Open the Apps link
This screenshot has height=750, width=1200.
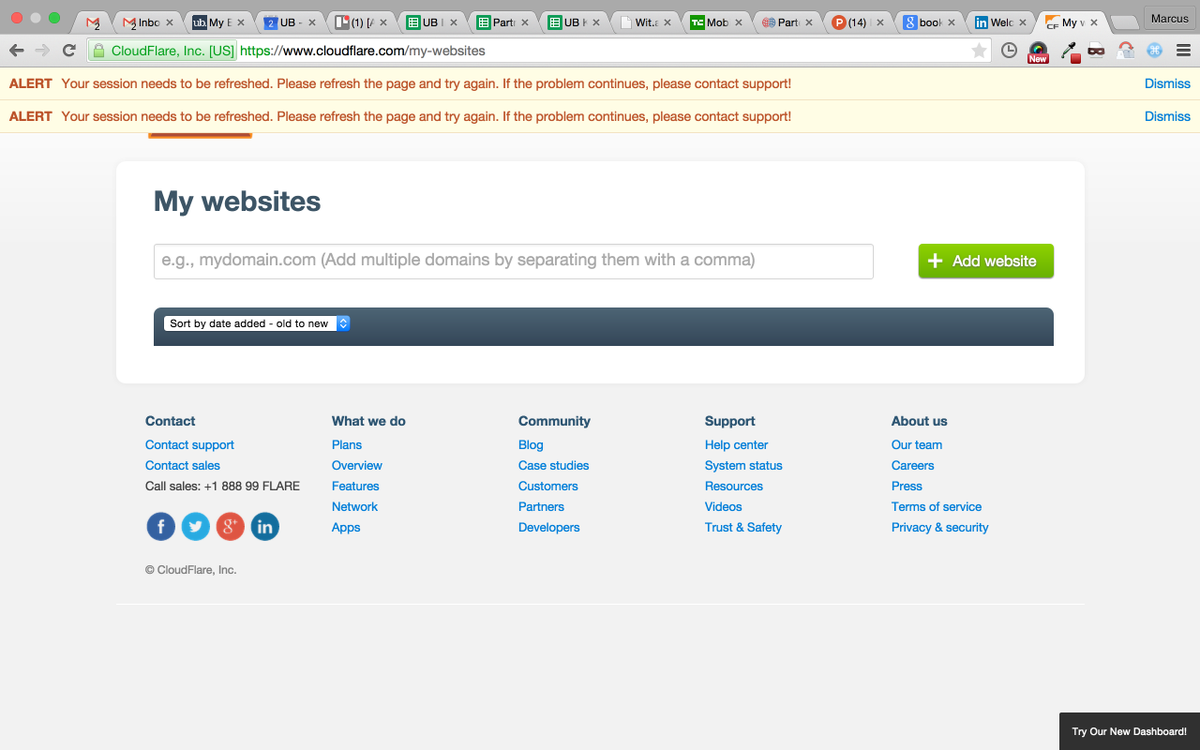[346, 528]
